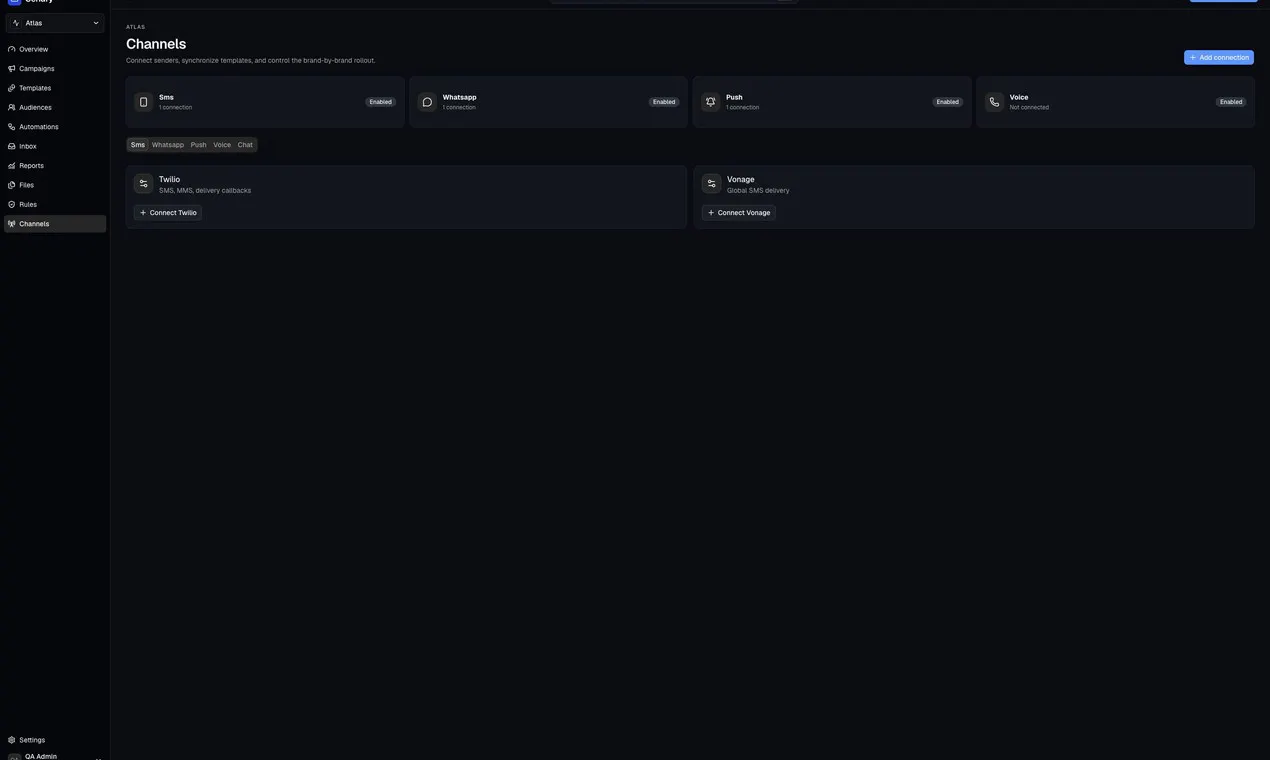Click Connect Vonage button
The image size is (1270, 760).
739,213
